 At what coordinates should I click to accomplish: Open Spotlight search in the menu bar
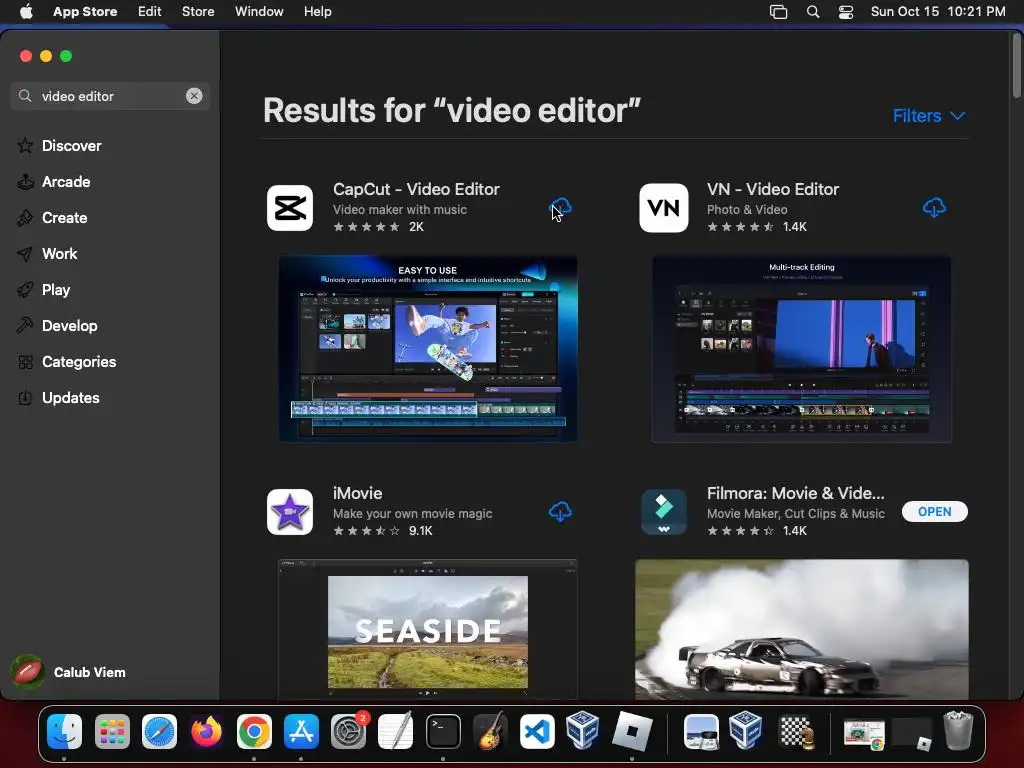[813, 12]
